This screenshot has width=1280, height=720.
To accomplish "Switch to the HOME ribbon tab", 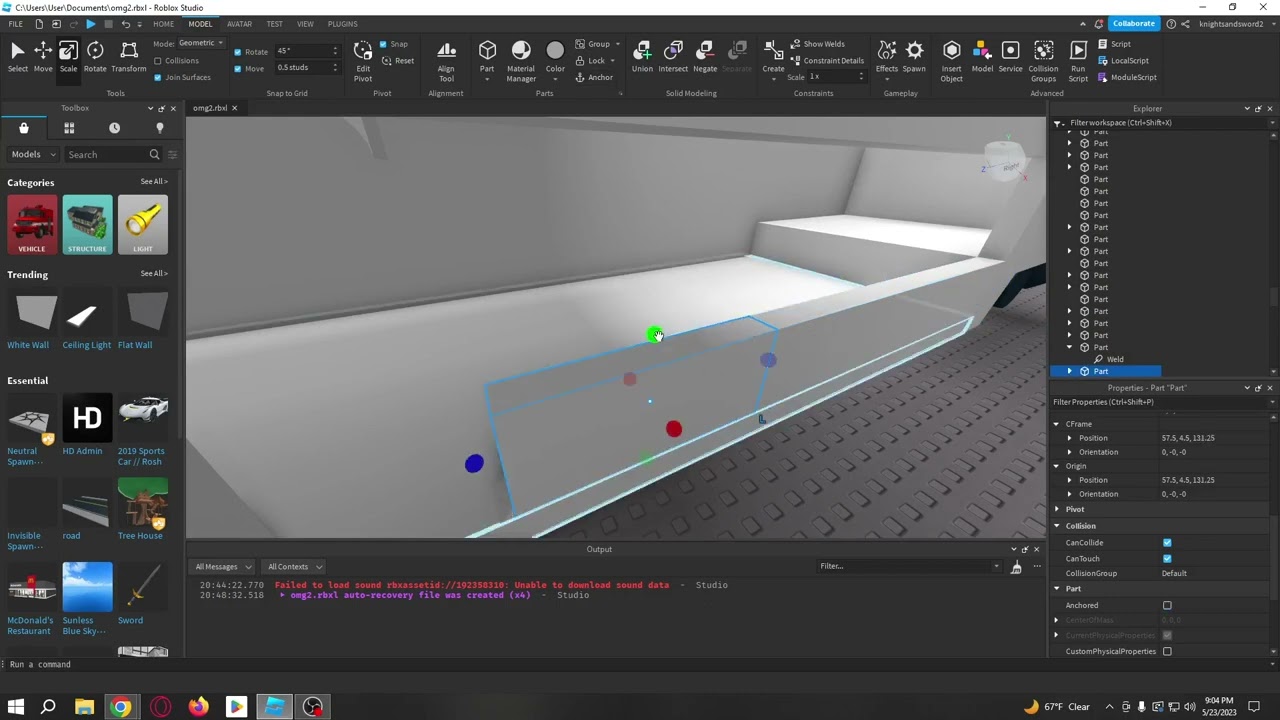I will [164, 24].
